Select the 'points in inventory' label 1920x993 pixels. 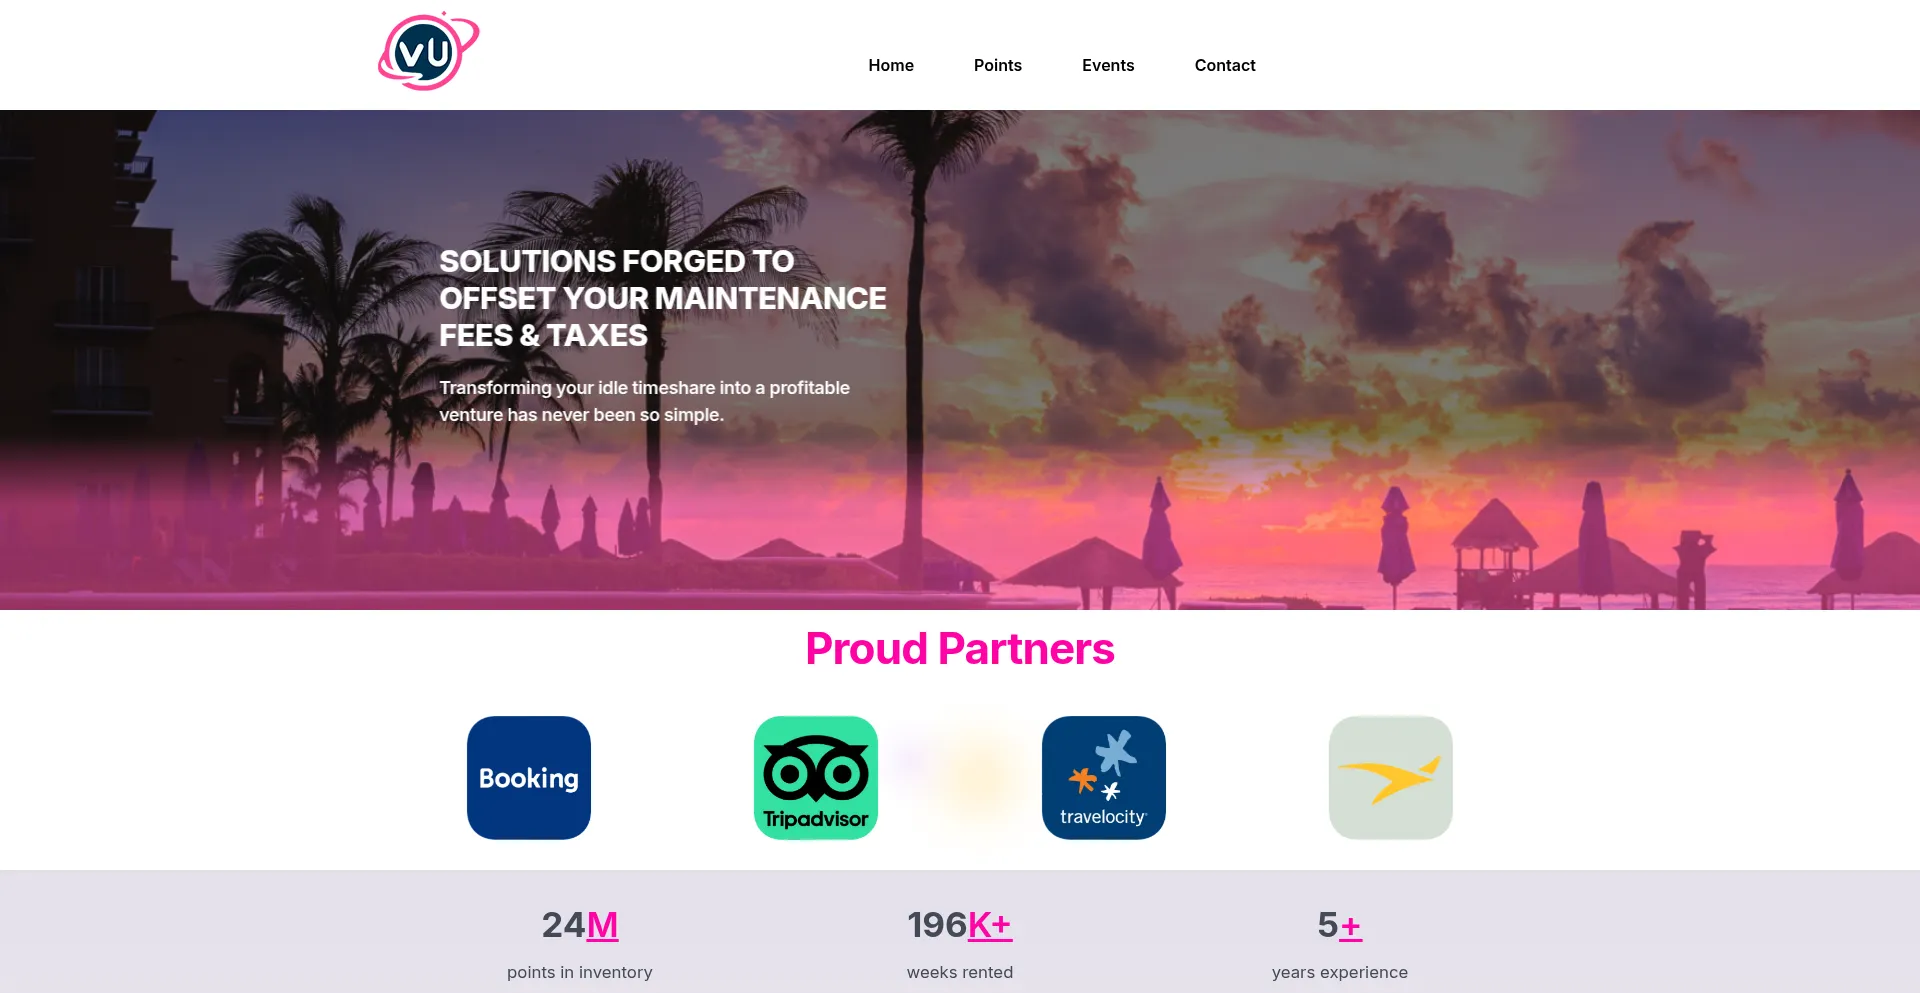click(x=580, y=972)
